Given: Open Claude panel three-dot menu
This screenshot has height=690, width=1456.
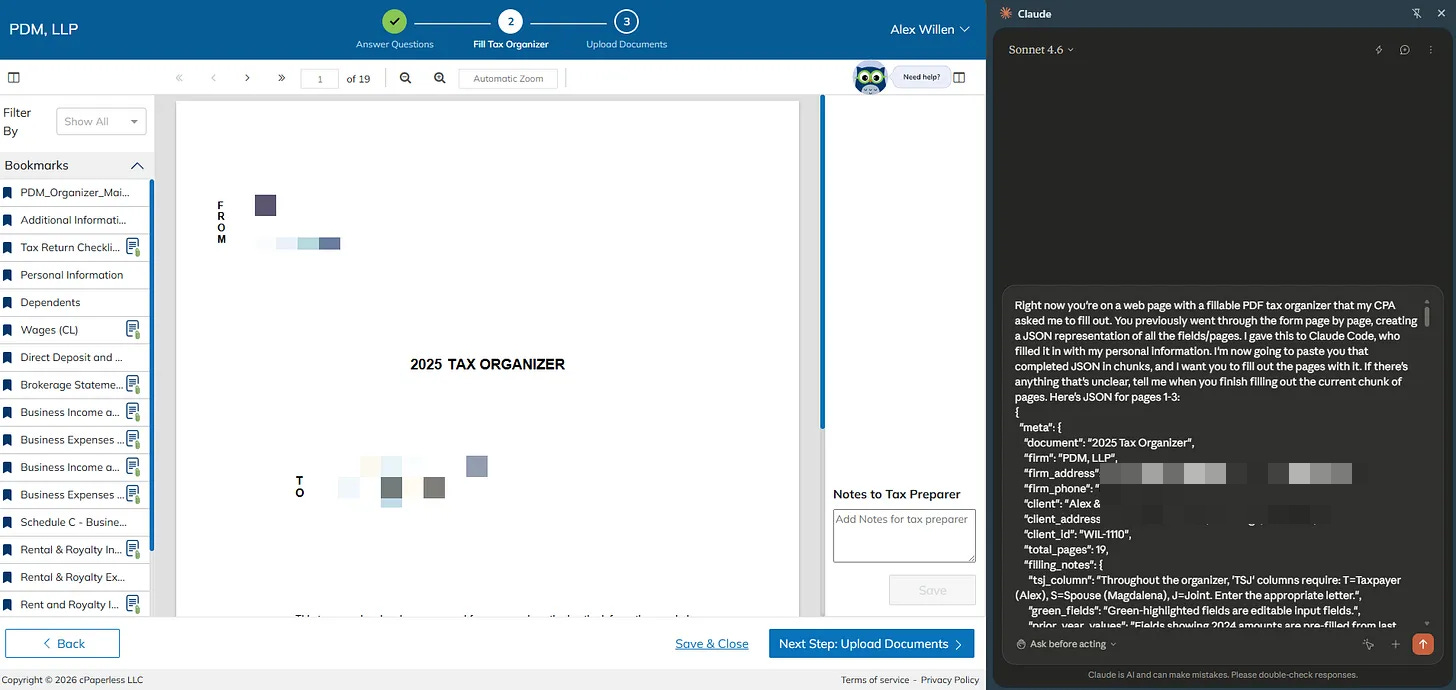Looking at the screenshot, I should tap(1430, 50).
